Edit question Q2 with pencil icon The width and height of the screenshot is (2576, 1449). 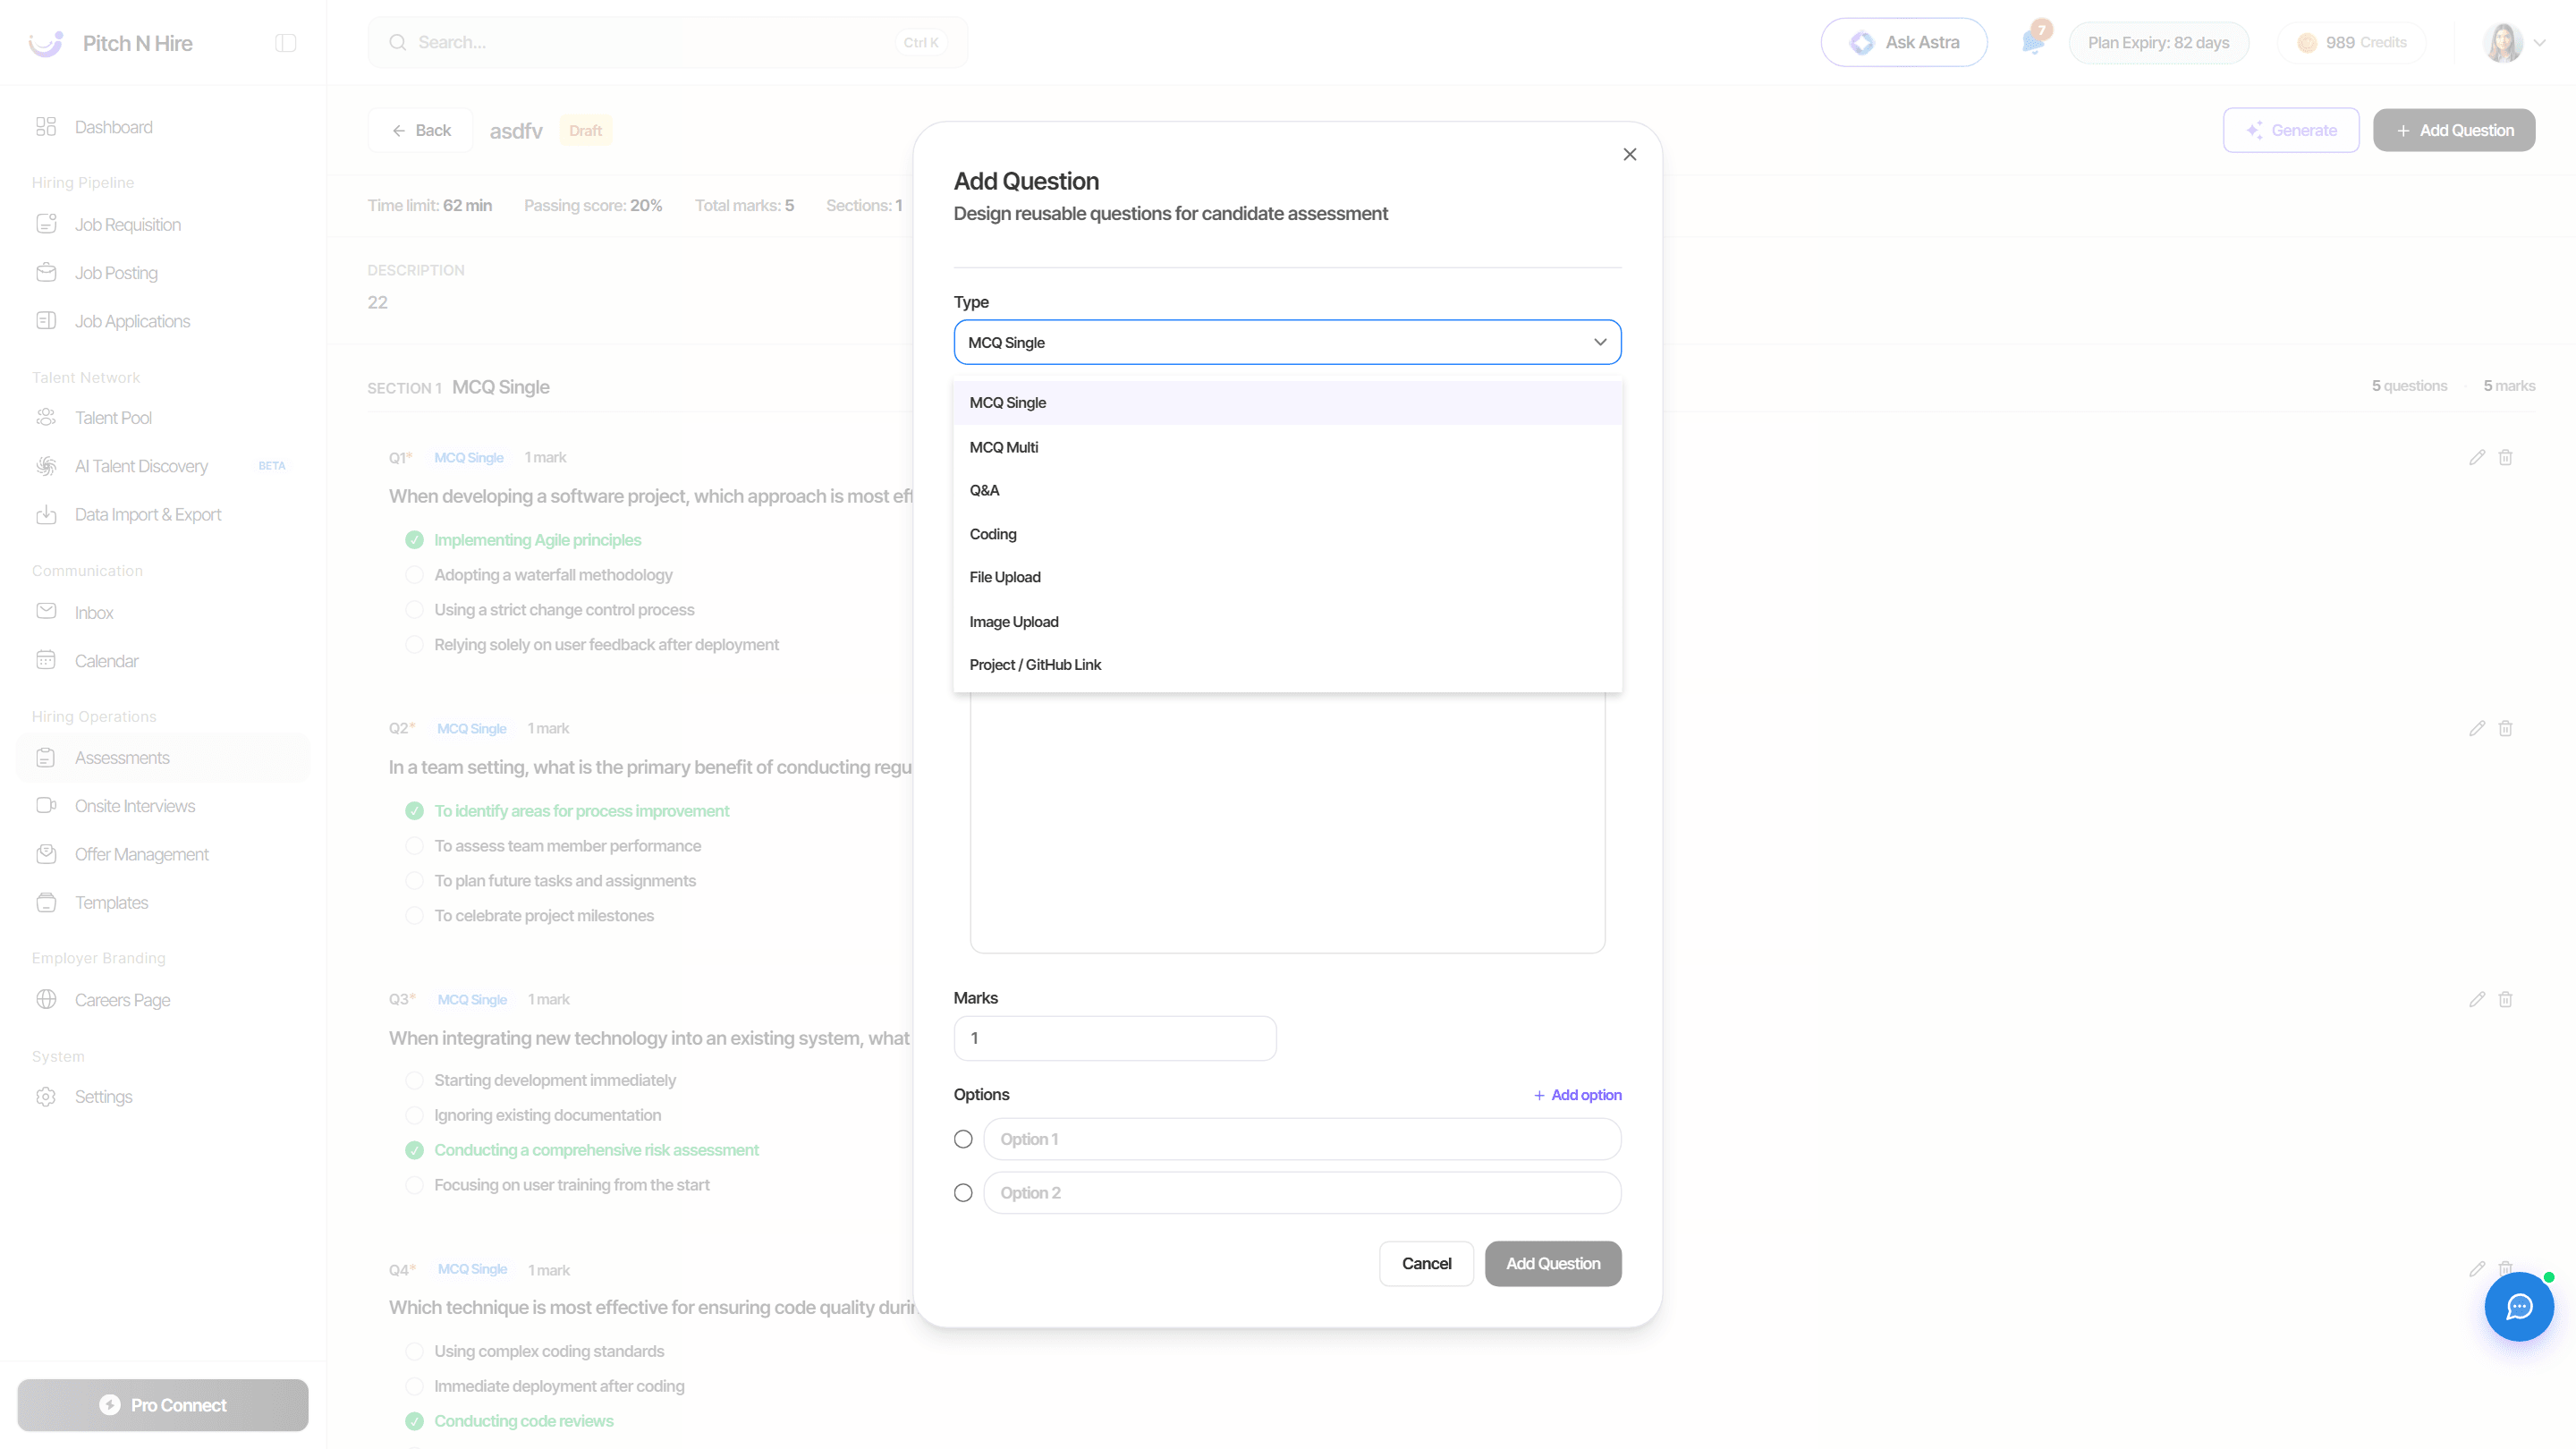pyautogui.click(x=2477, y=729)
